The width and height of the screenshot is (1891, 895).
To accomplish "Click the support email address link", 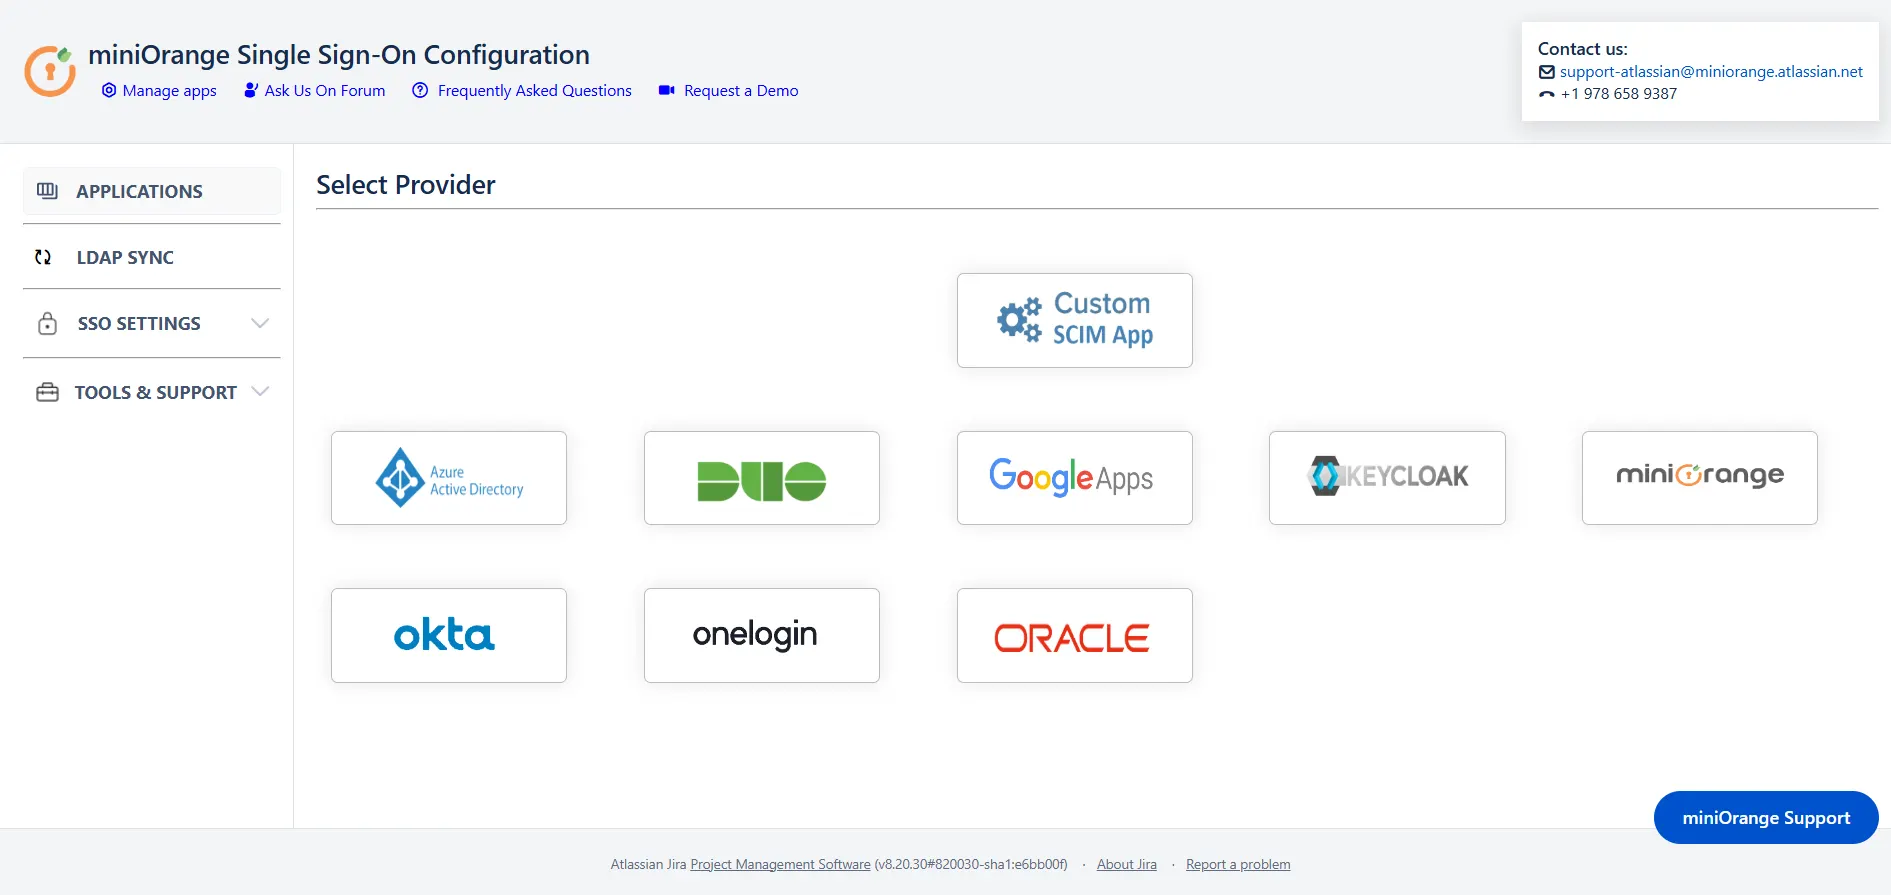I will point(1711,72).
